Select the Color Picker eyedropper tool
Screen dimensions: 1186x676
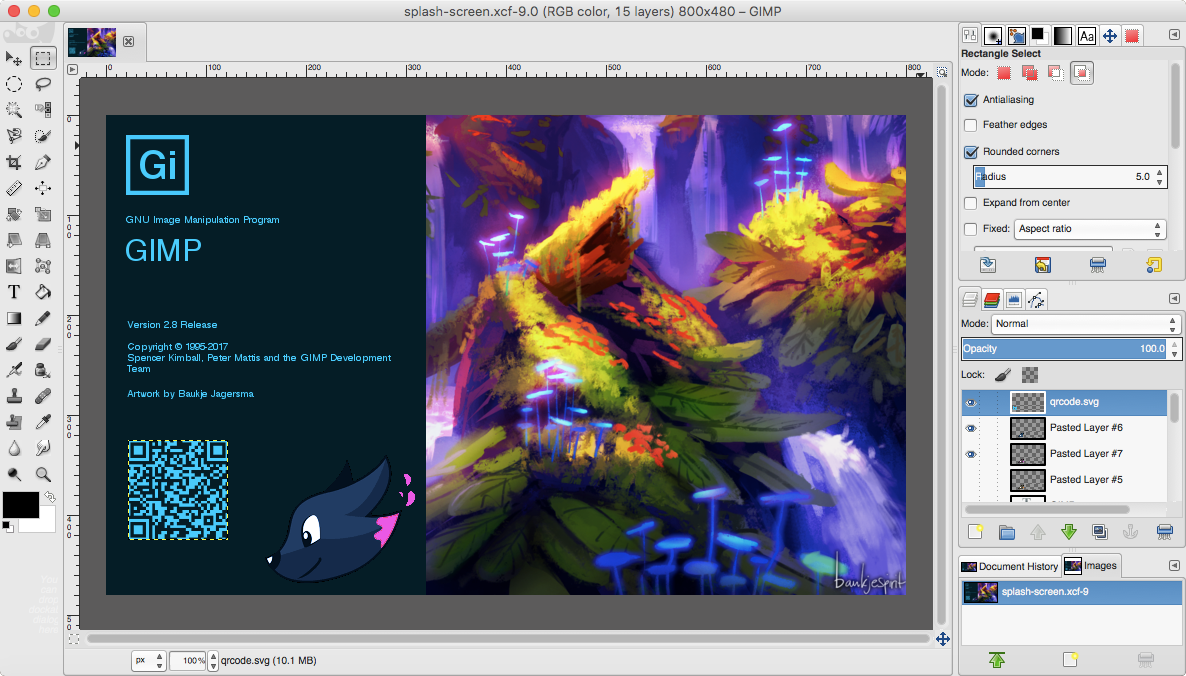43,422
